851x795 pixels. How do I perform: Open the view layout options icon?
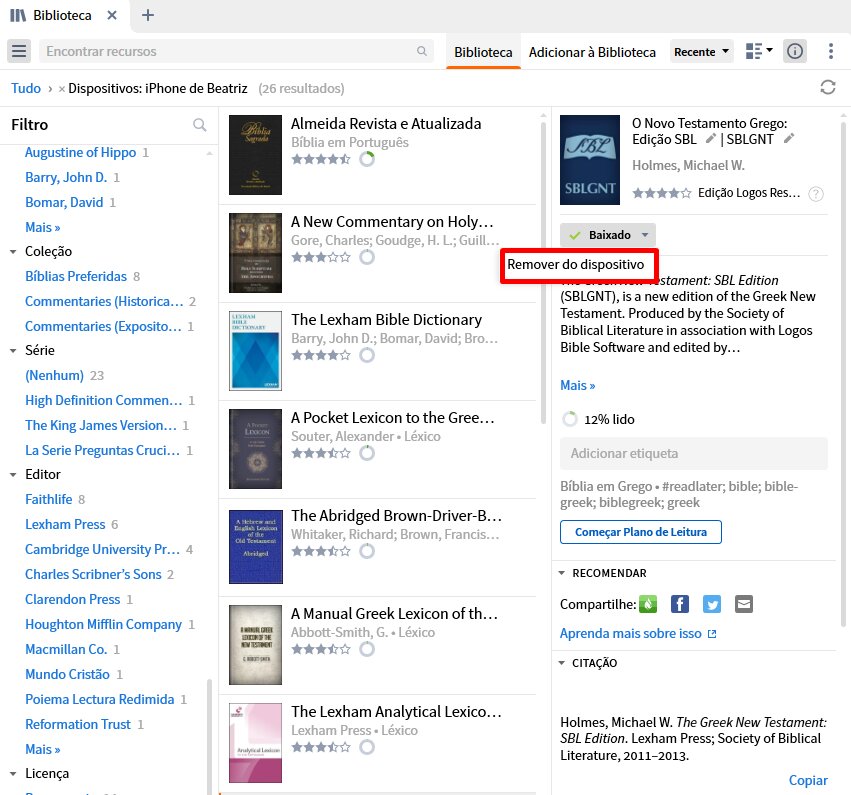(x=759, y=51)
